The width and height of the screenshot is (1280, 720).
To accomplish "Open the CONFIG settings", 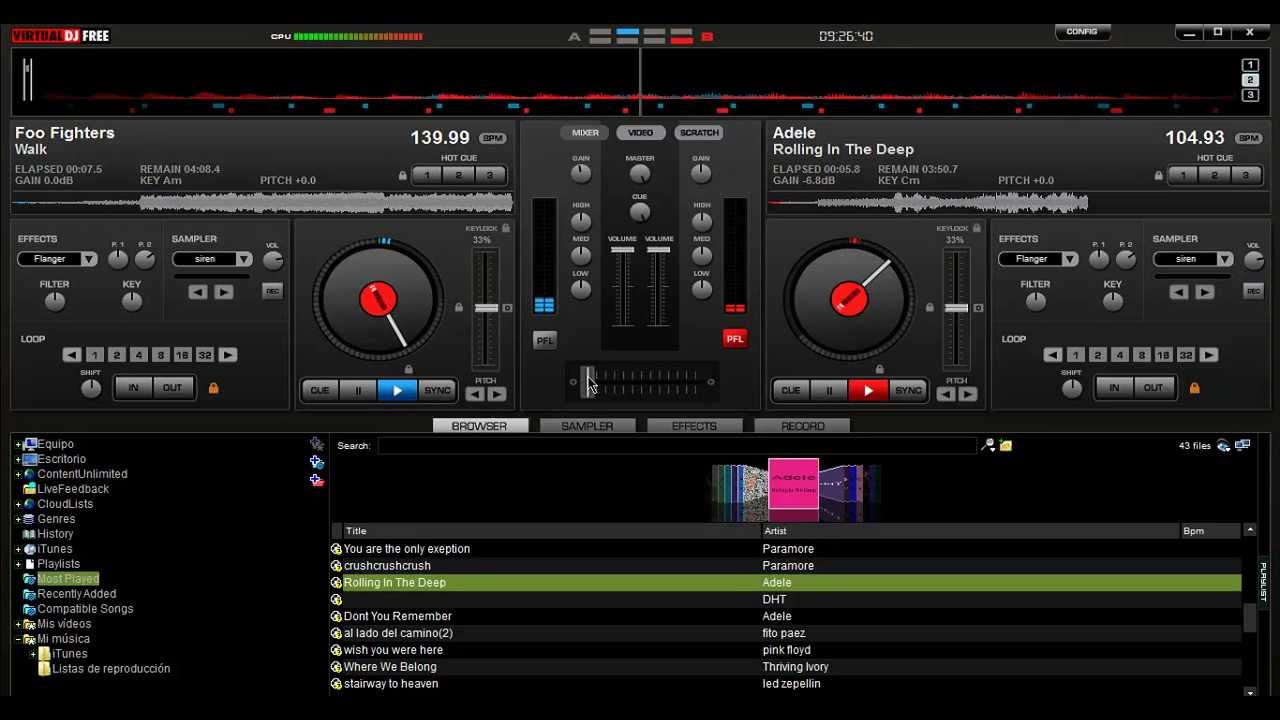I will tap(1082, 32).
